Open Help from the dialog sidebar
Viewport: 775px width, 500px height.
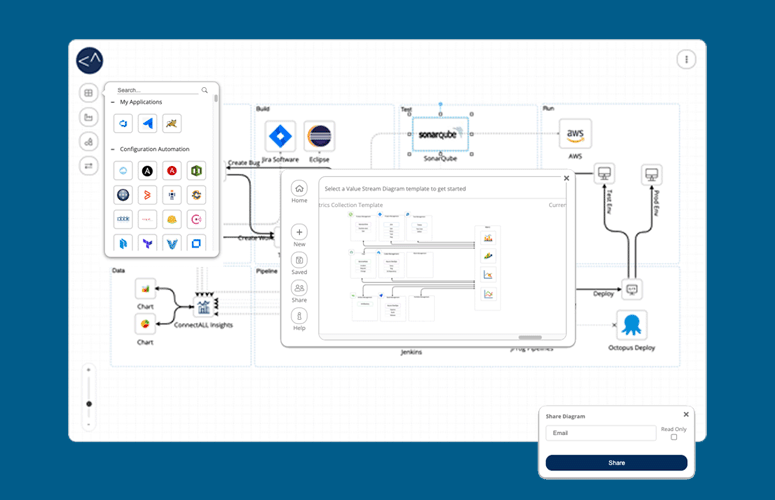click(x=299, y=316)
